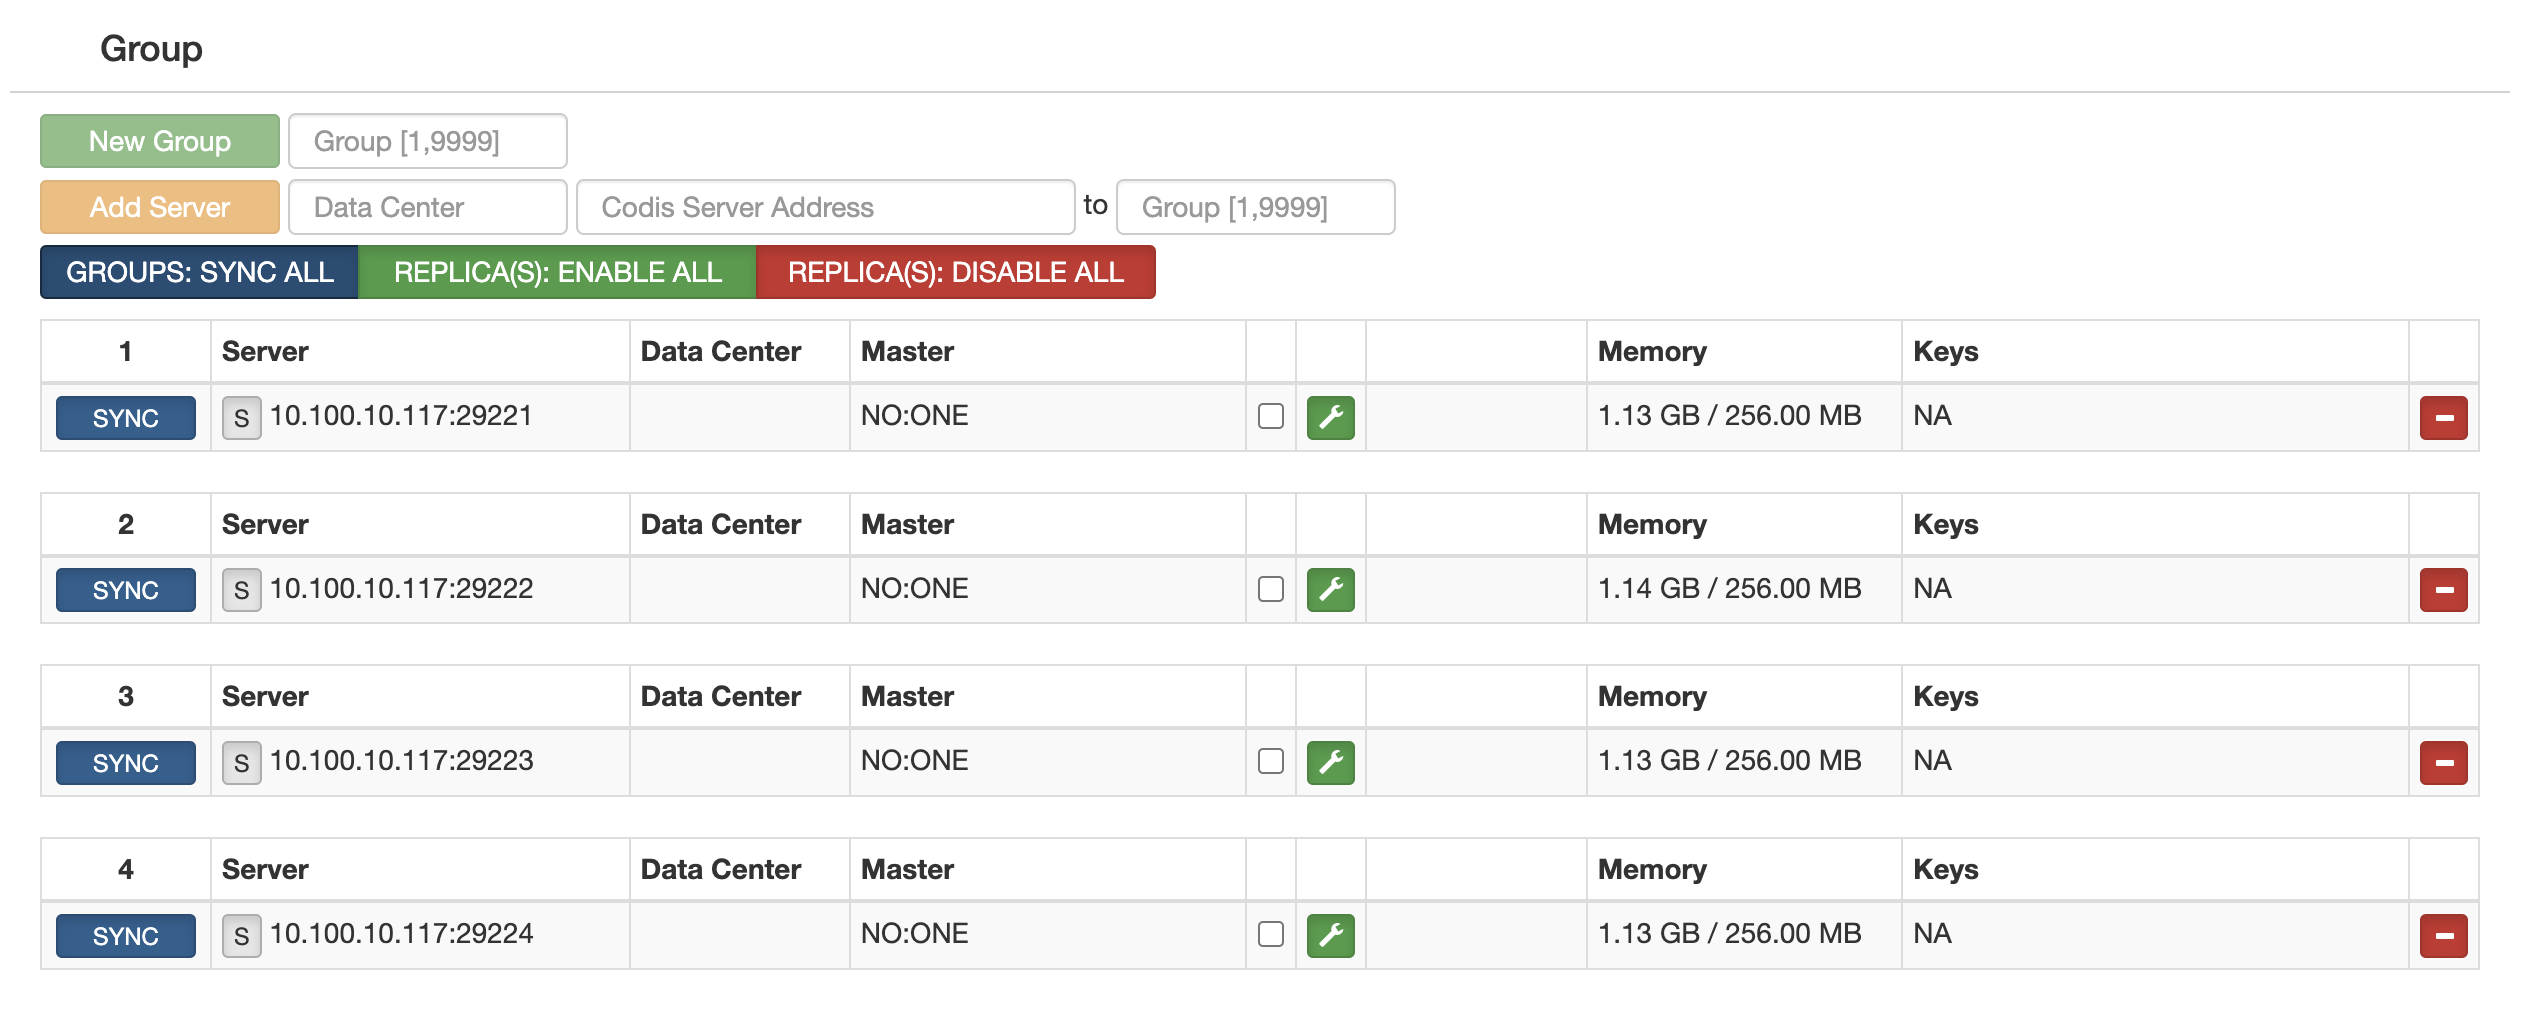The height and width of the screenshot is (1028, 2522).
Task: Click REPLICA(S): ENABLE ALL button
Action: 557,272
